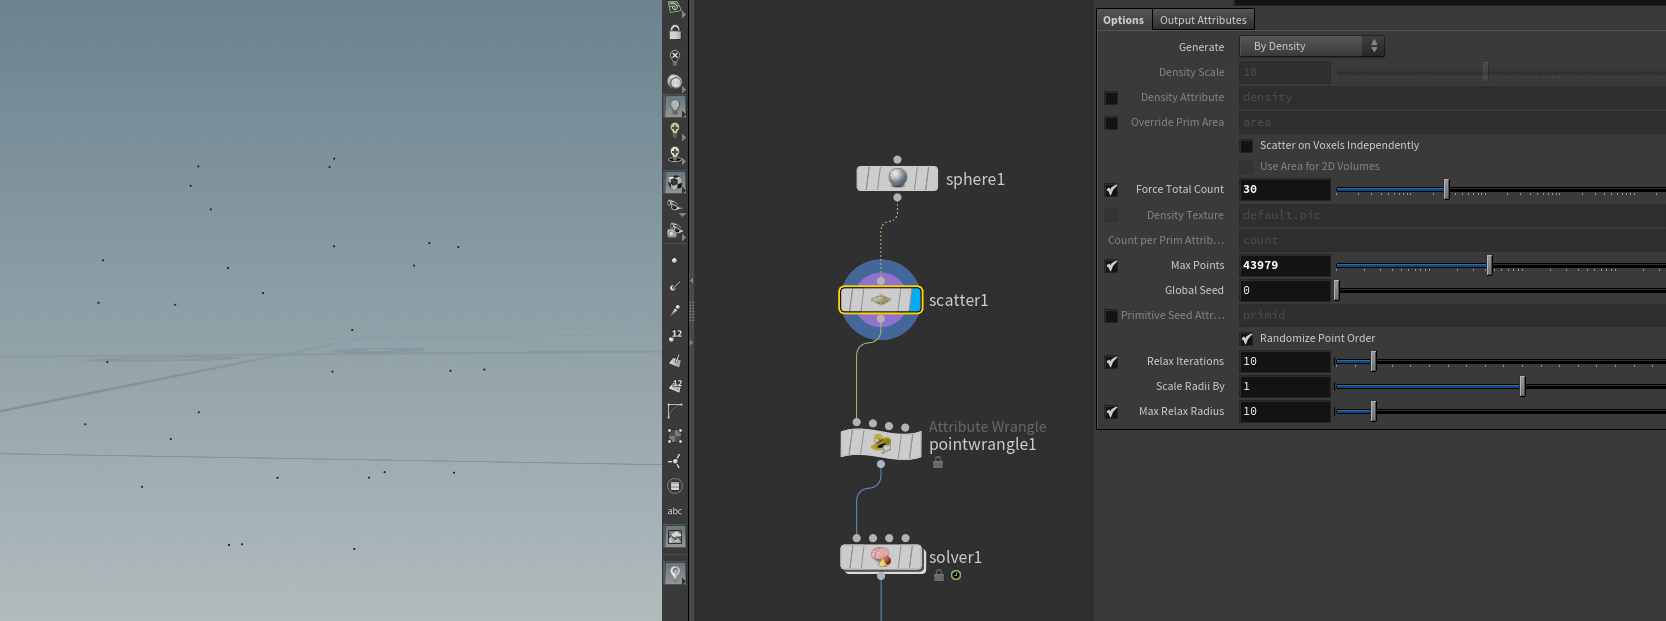
Task: Click the Max Points slider handle
Action: tap(1489, 265)
